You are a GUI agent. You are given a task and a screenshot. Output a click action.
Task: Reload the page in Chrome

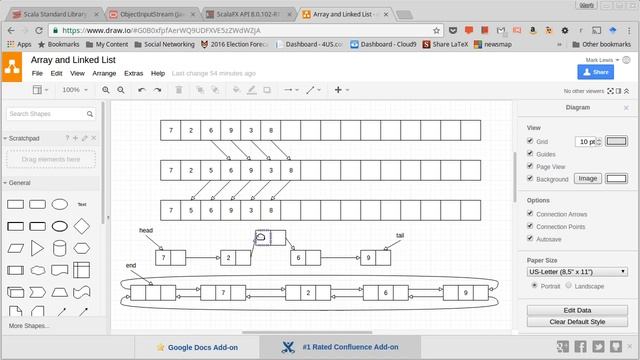coord(39,30)
